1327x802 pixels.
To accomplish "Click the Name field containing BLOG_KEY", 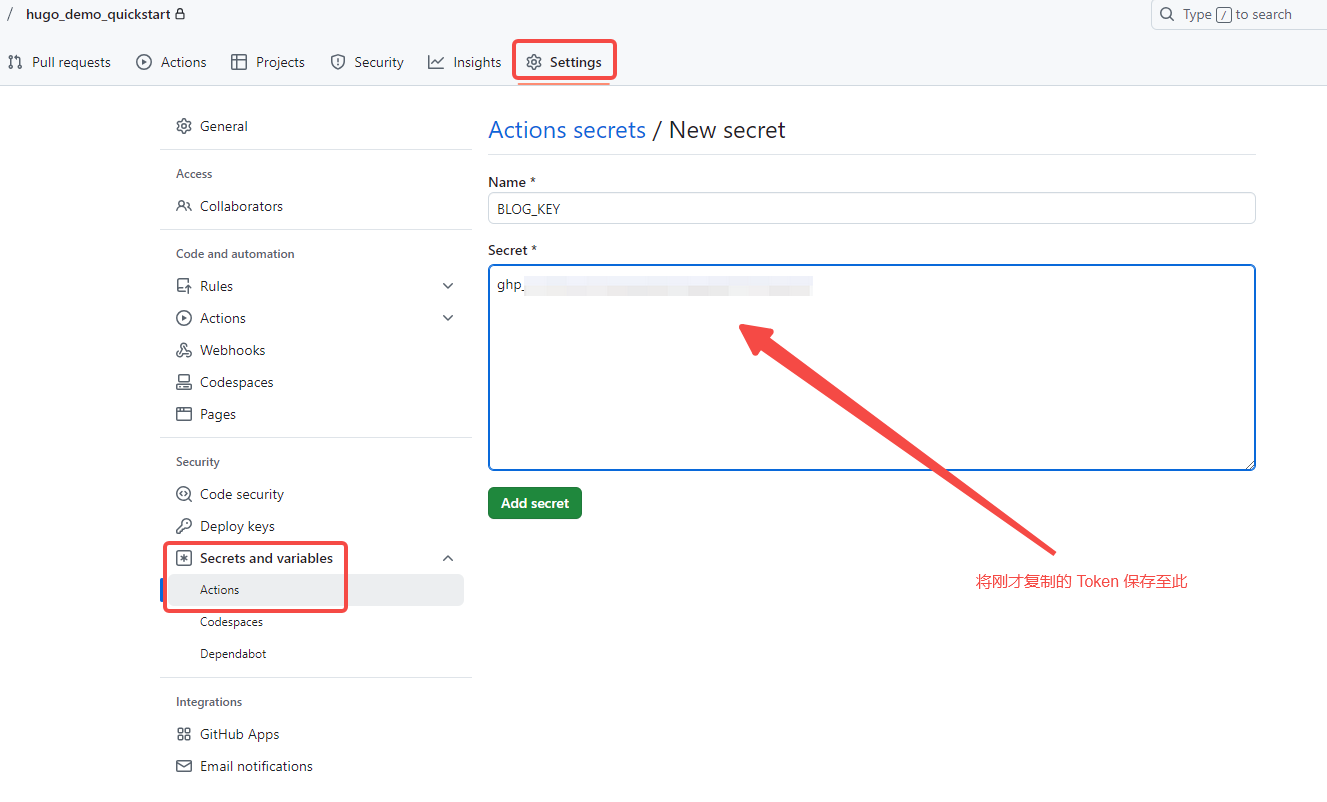I will [x=871, y=208].
